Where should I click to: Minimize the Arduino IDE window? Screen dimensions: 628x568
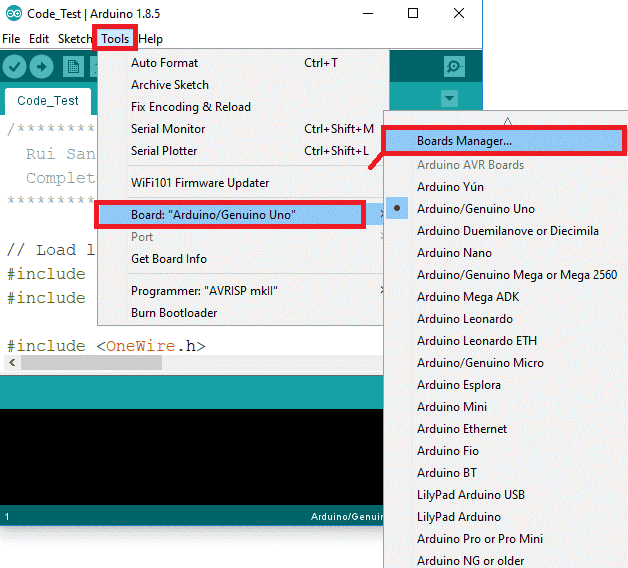(x=367, y=13)
